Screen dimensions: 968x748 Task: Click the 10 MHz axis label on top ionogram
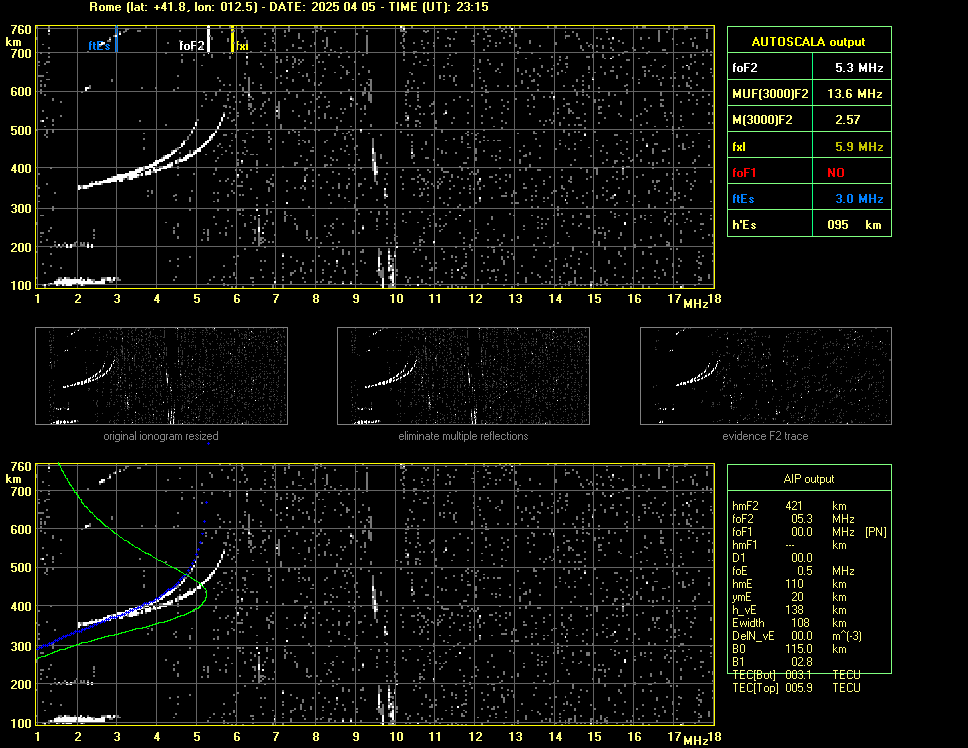396,299
